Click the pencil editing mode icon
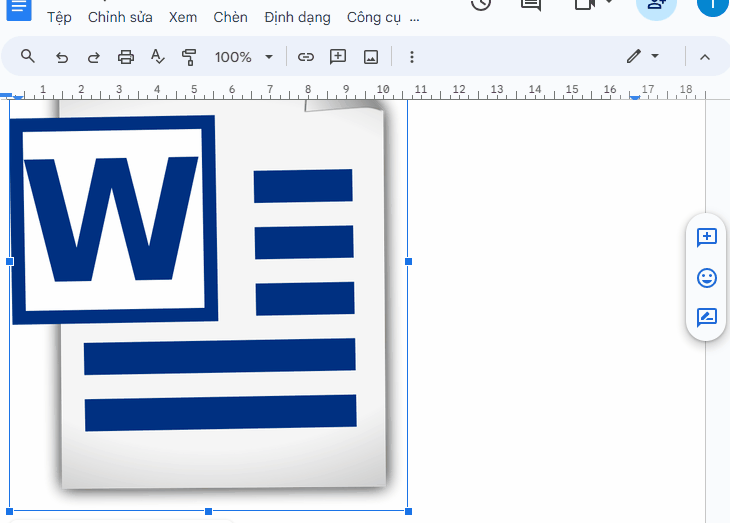 634,56
